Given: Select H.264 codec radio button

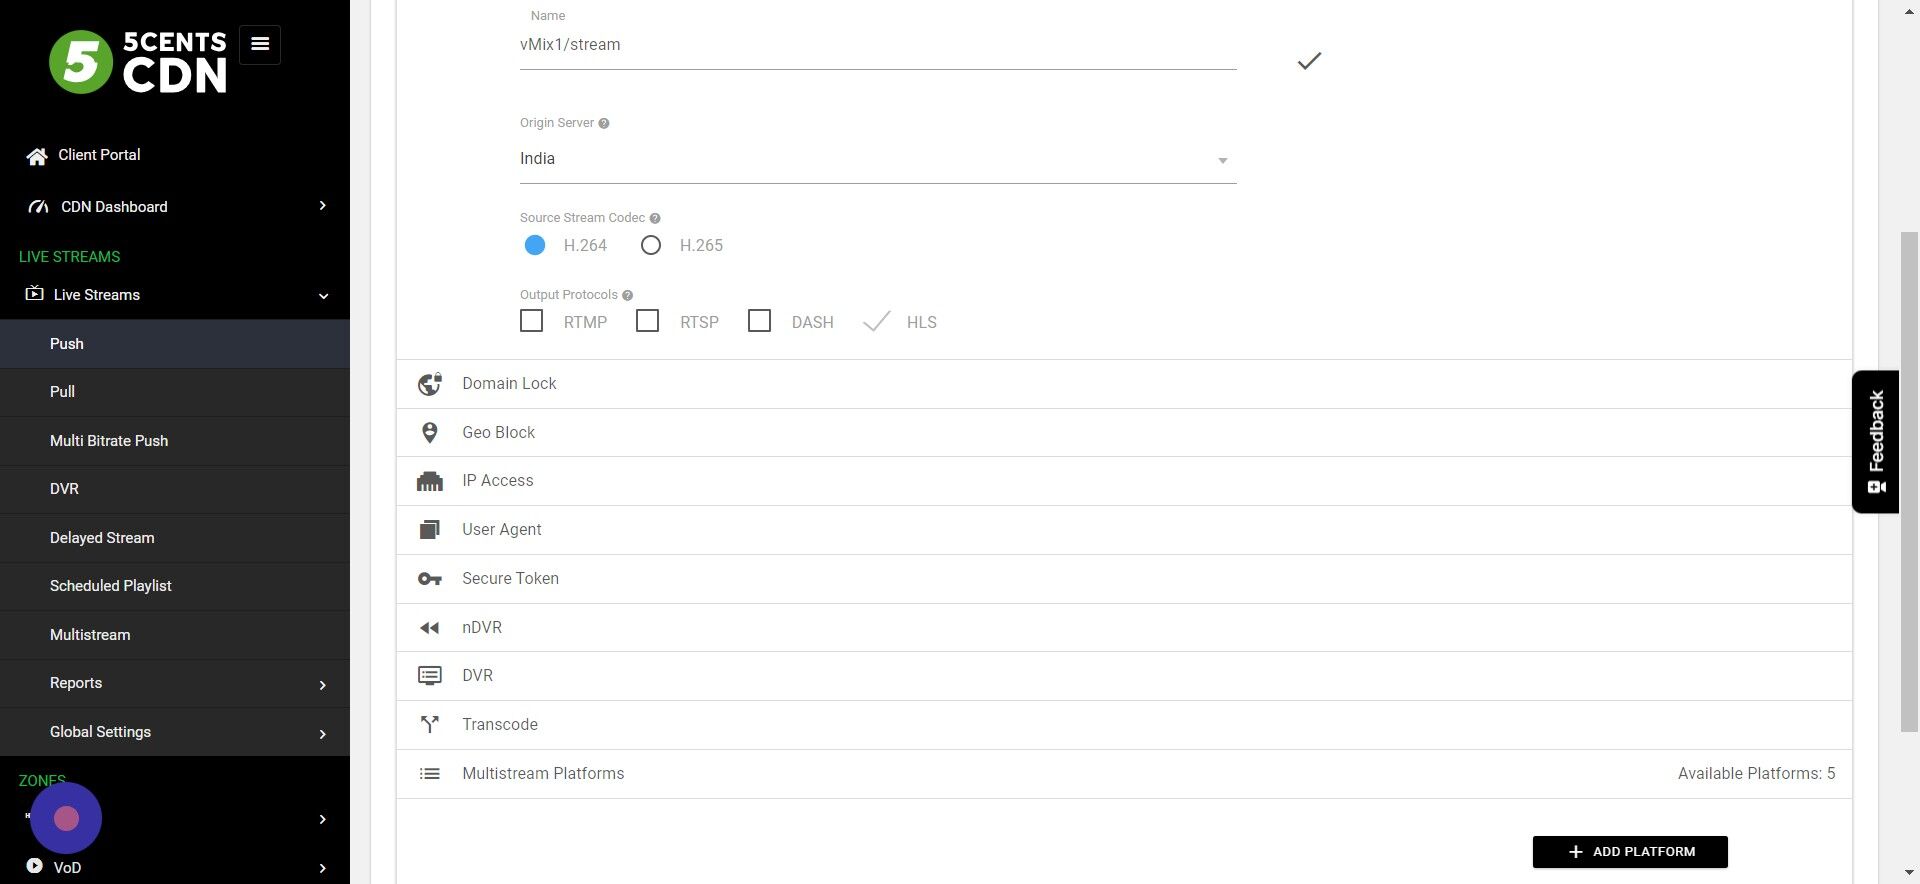Looking at the screenshot, I should click(535, 245).
